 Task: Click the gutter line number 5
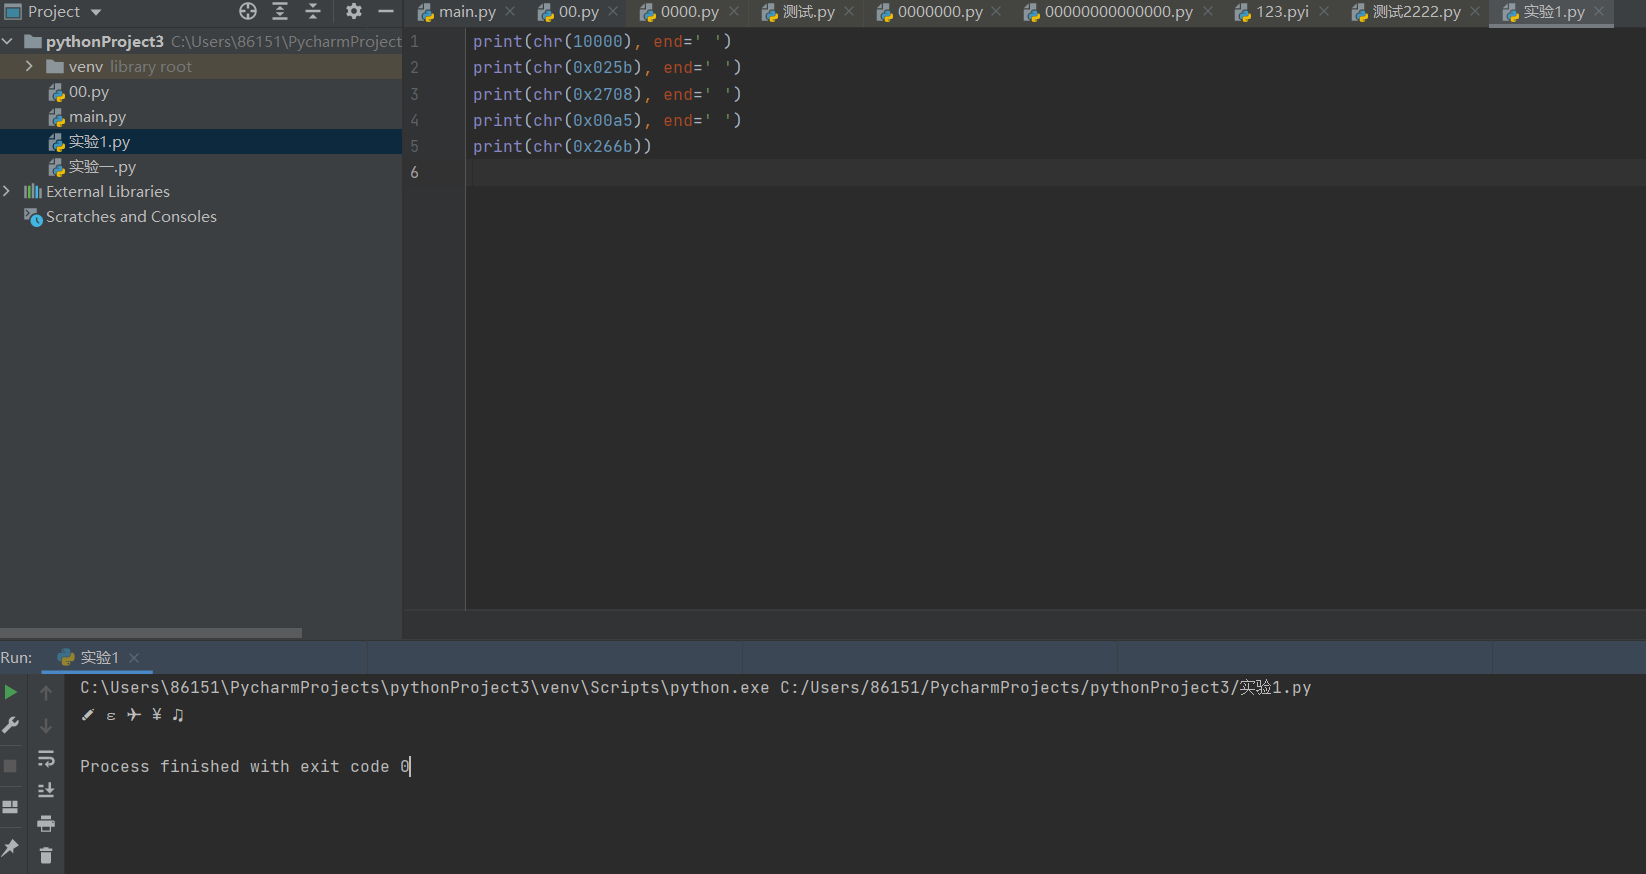point(414,146)
